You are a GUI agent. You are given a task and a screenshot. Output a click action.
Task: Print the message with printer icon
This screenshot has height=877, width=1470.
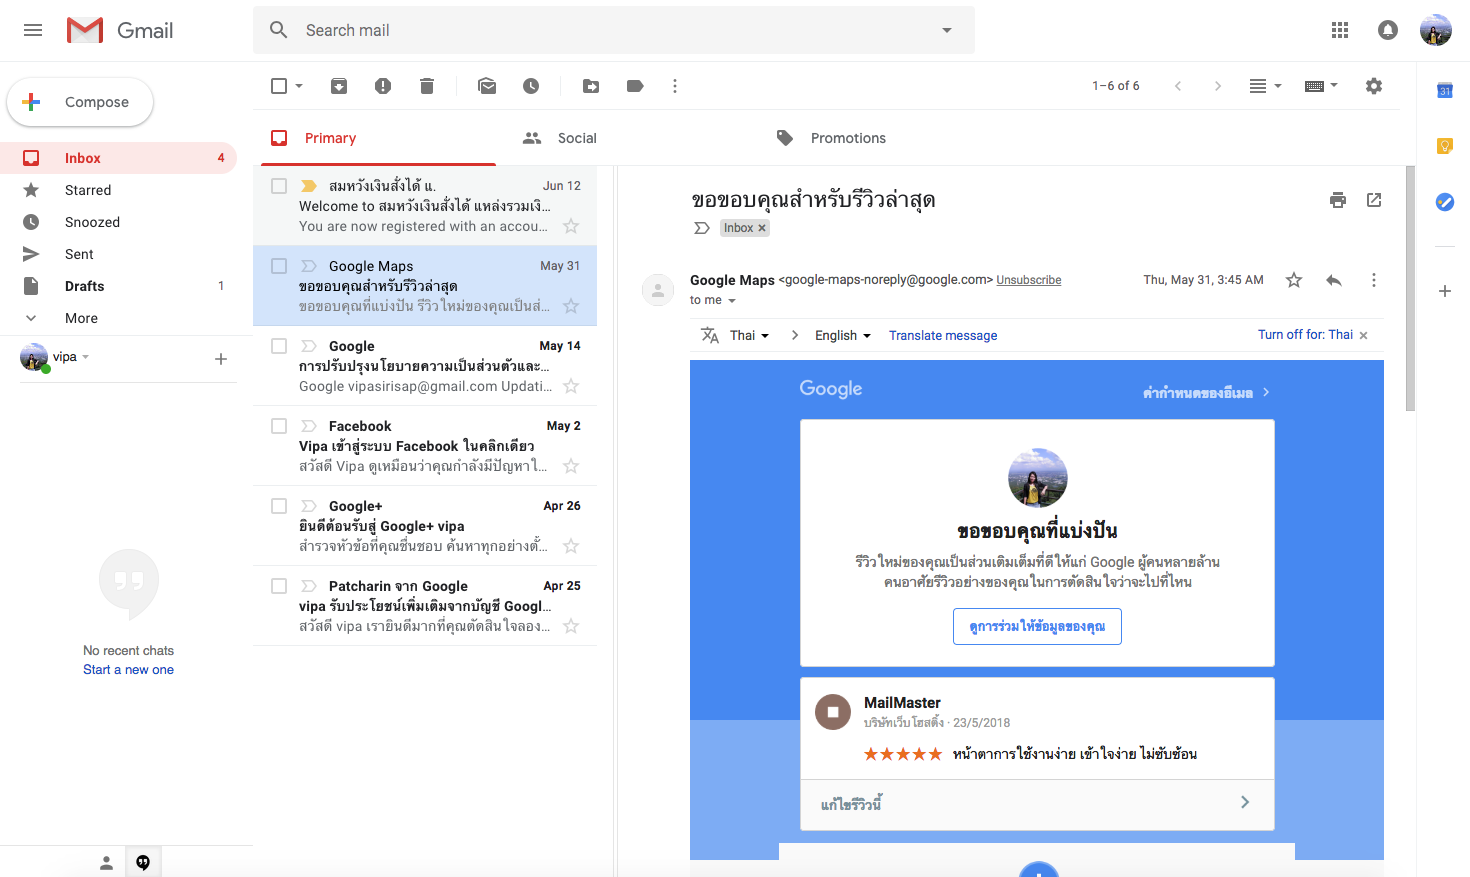pos(1338,200)
